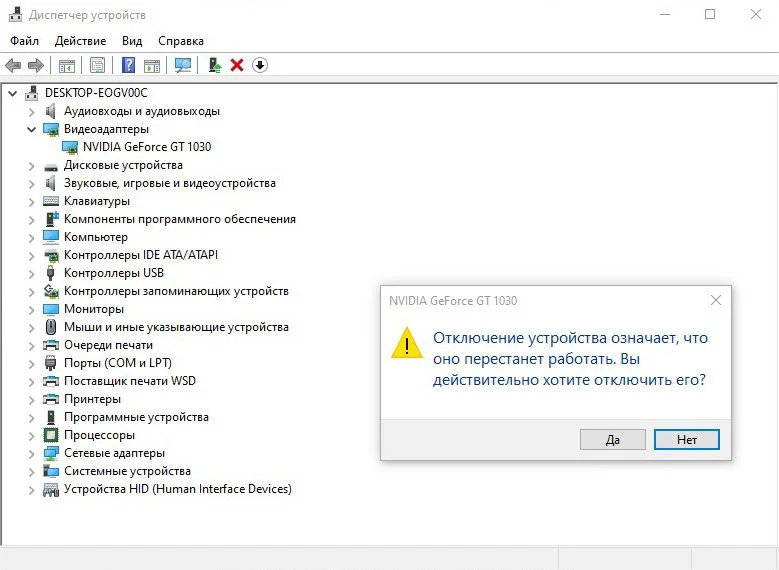Close the NVIDIA GeForce GT 1030 dialog
Viewport: 779px width, 570px height.
(716, 300)
